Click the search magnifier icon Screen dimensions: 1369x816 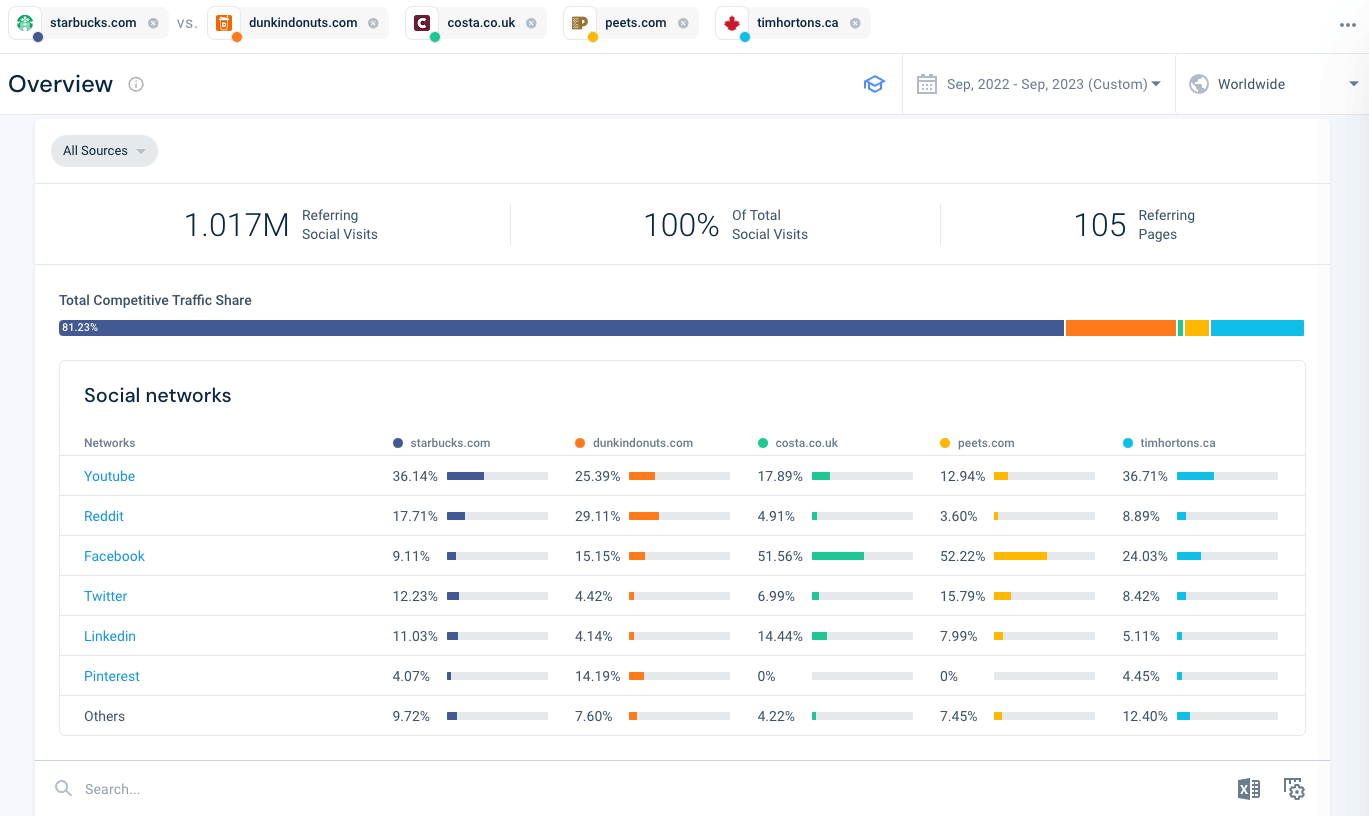point(63,788)
